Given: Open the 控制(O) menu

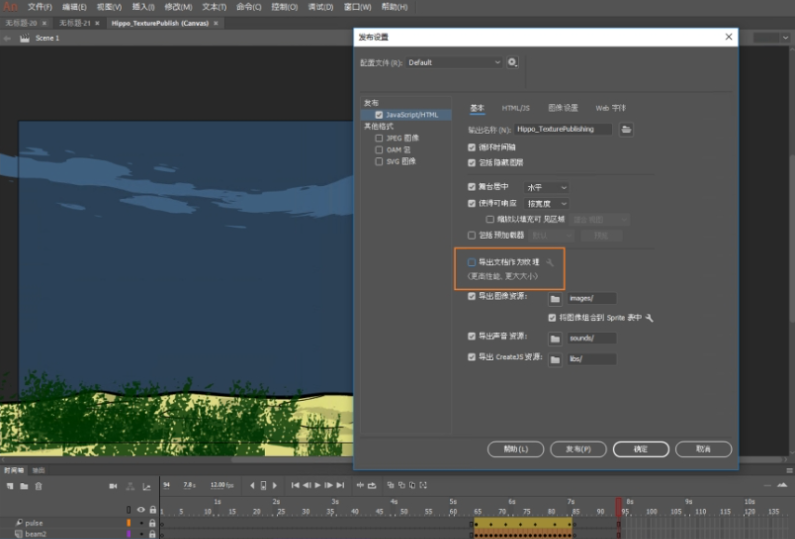Looking at the screenshot, I should (x=284, y=7).
